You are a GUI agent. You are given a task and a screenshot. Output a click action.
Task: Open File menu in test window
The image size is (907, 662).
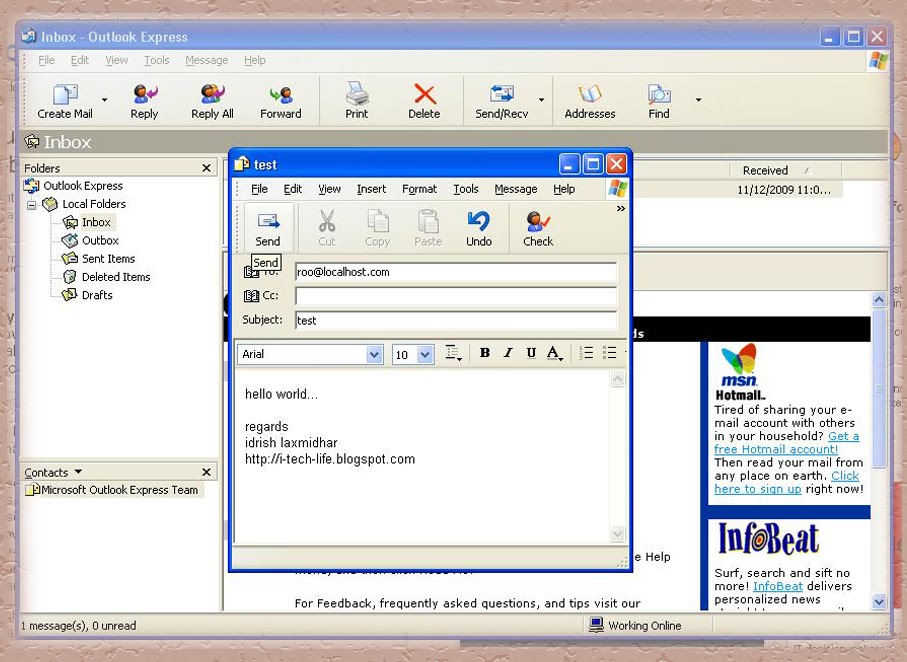pos(259,189)
